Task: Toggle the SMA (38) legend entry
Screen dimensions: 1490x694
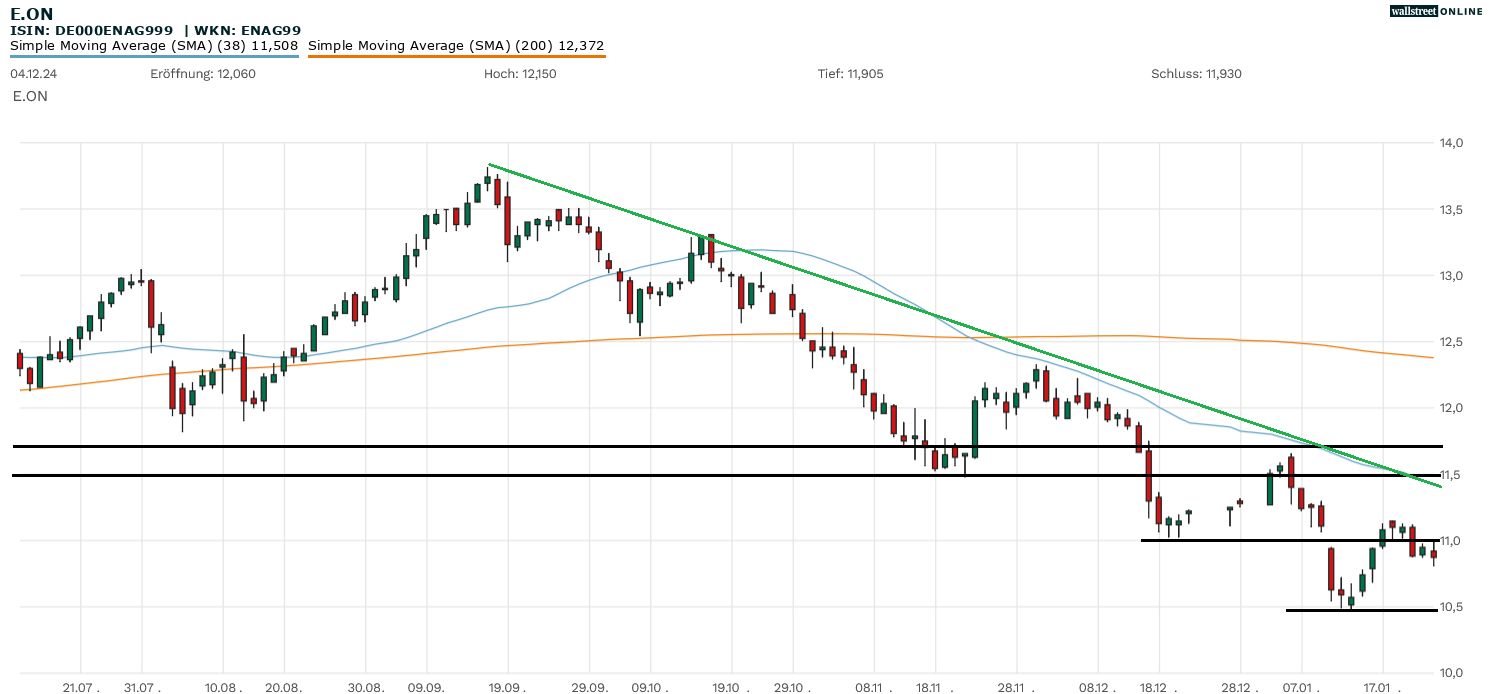Action: tap(154, 45)
